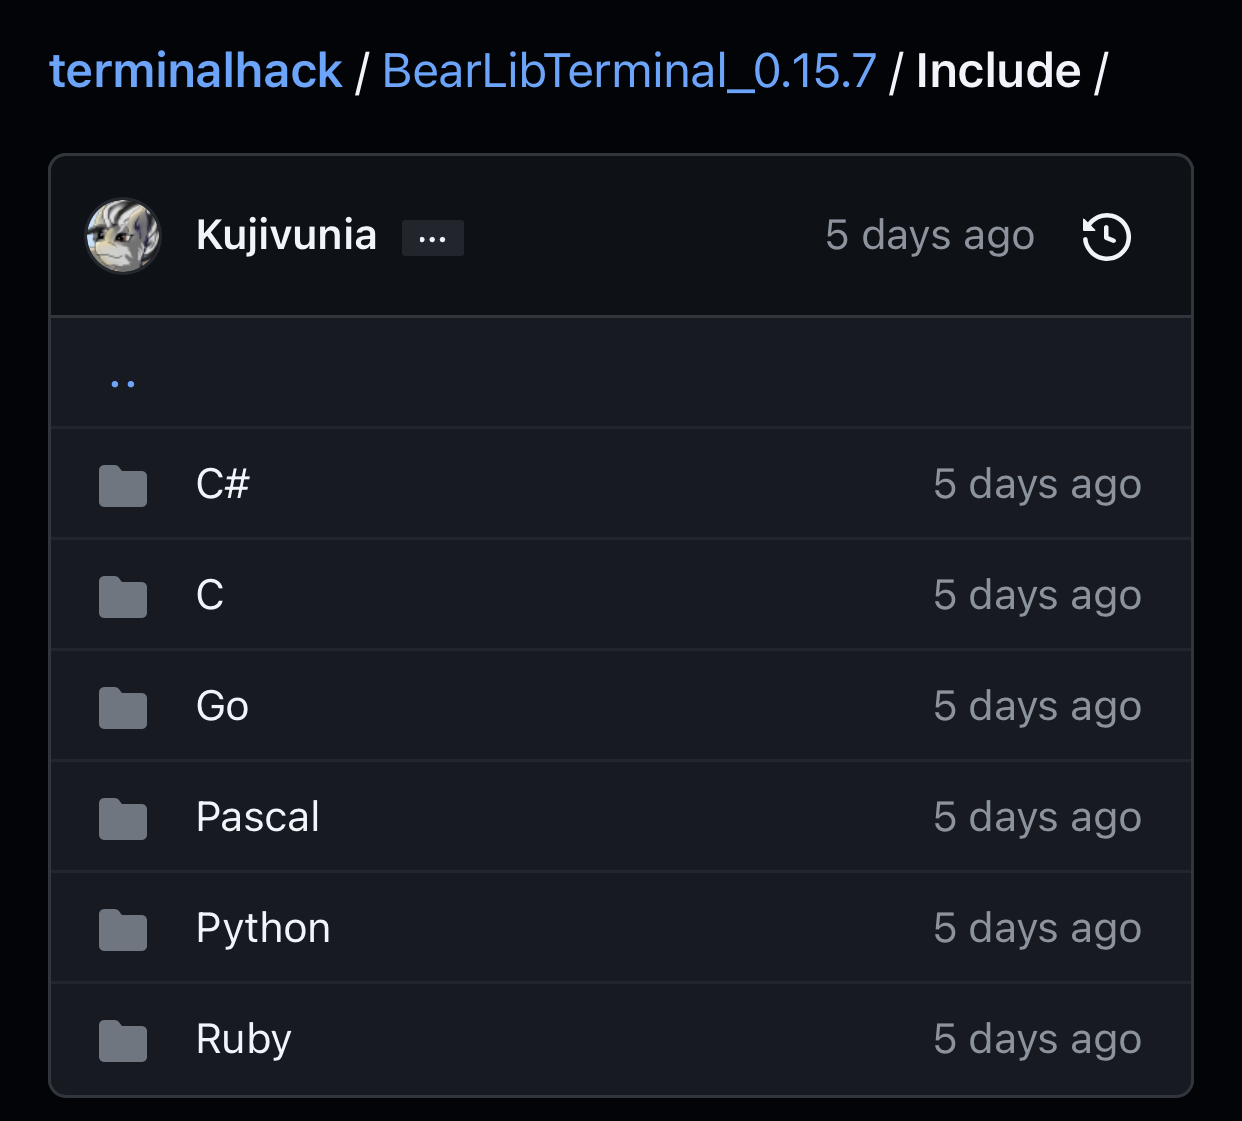
Task: Open the Go directory name
Action: [222, 706]
